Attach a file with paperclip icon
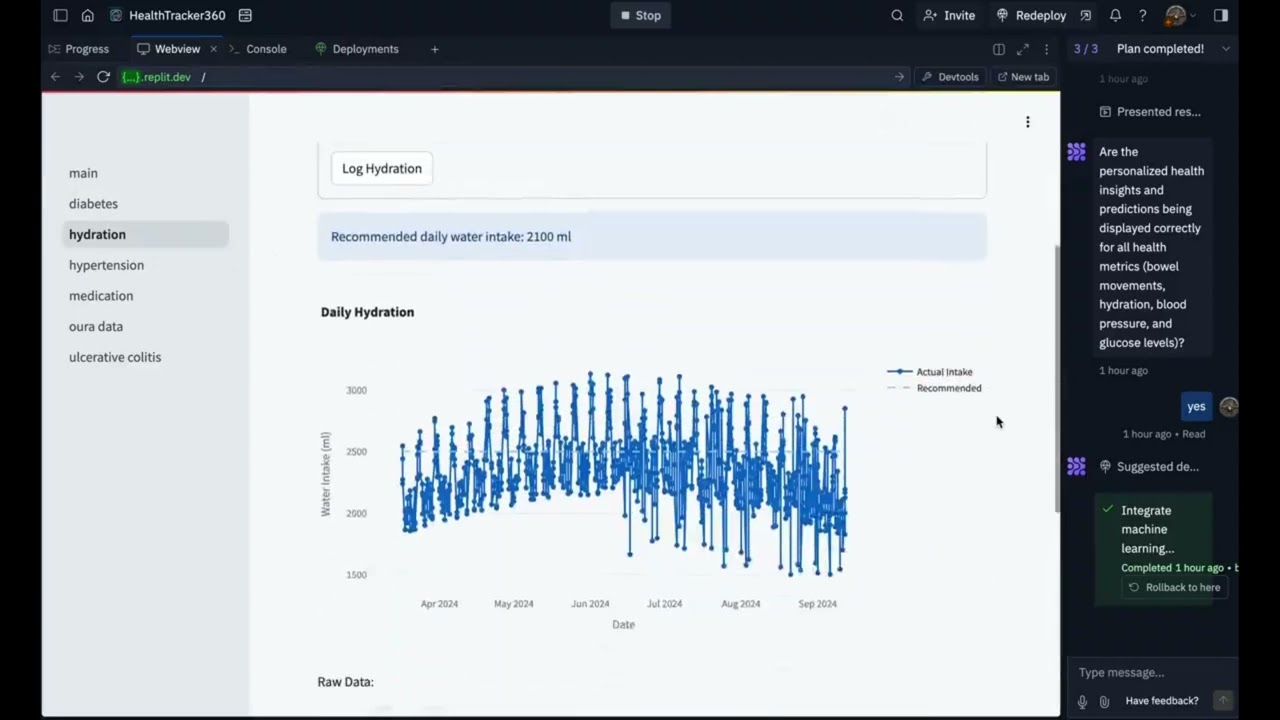Screen dimensions: 1280x720 pyautogui.click(x=1104, y=701)
